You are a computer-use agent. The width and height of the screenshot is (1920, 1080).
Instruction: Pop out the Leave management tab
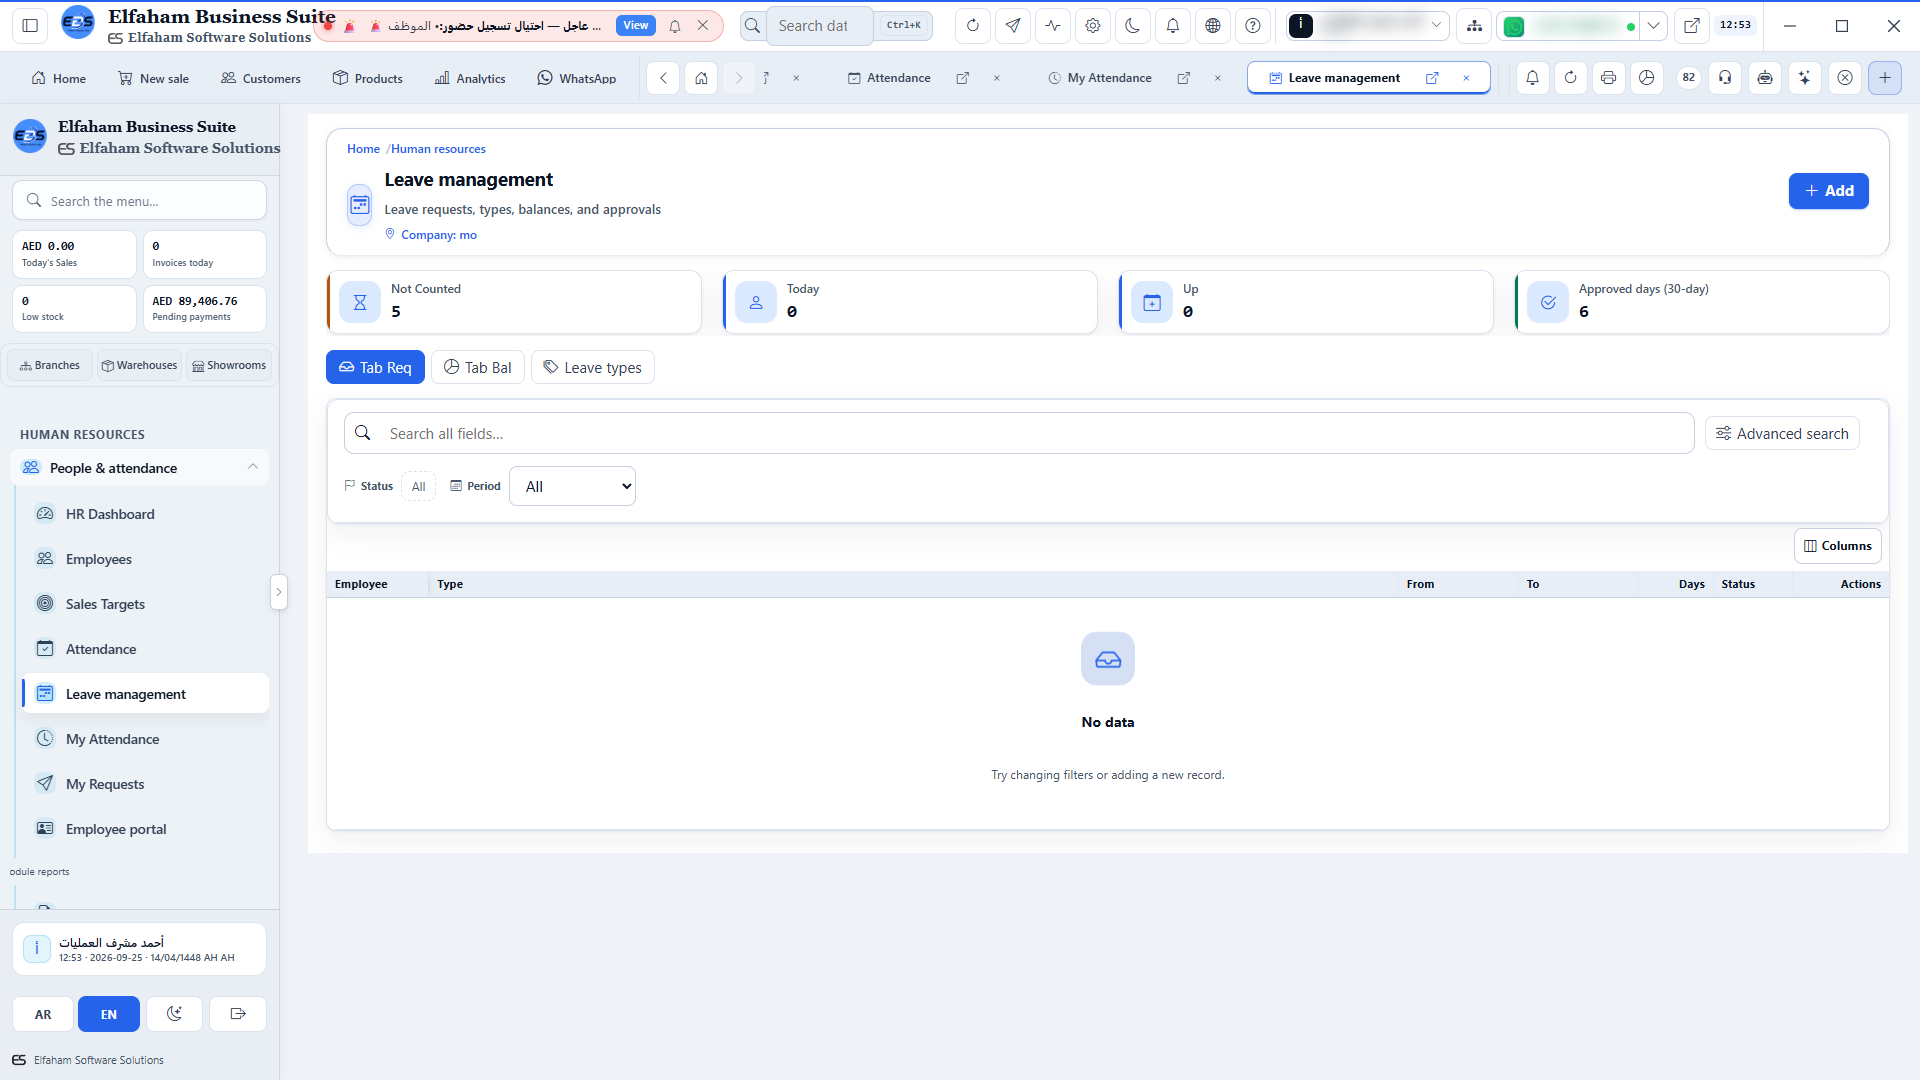(1432, 78)
